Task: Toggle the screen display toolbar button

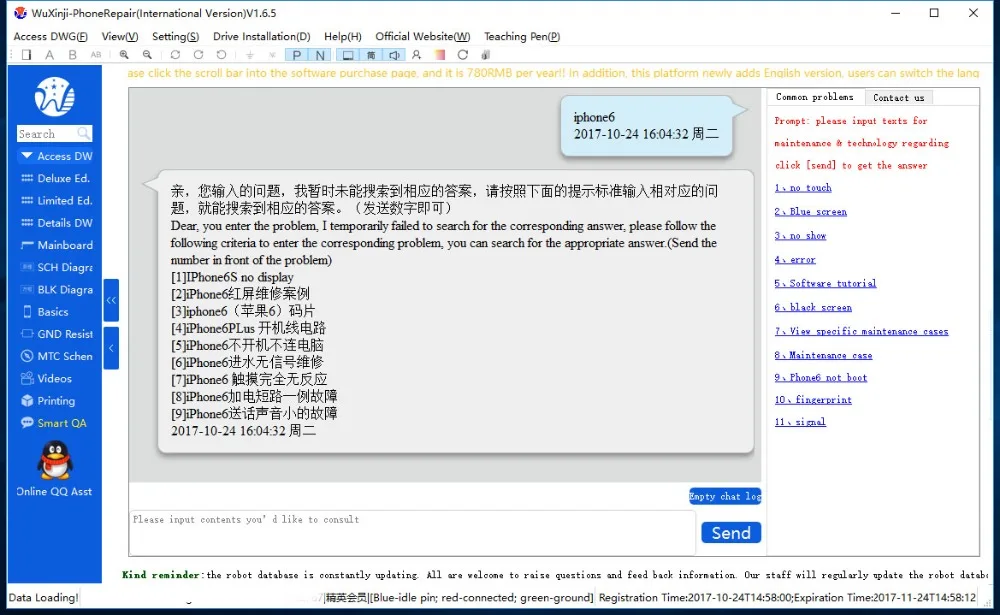Action: tap(348, 55)
